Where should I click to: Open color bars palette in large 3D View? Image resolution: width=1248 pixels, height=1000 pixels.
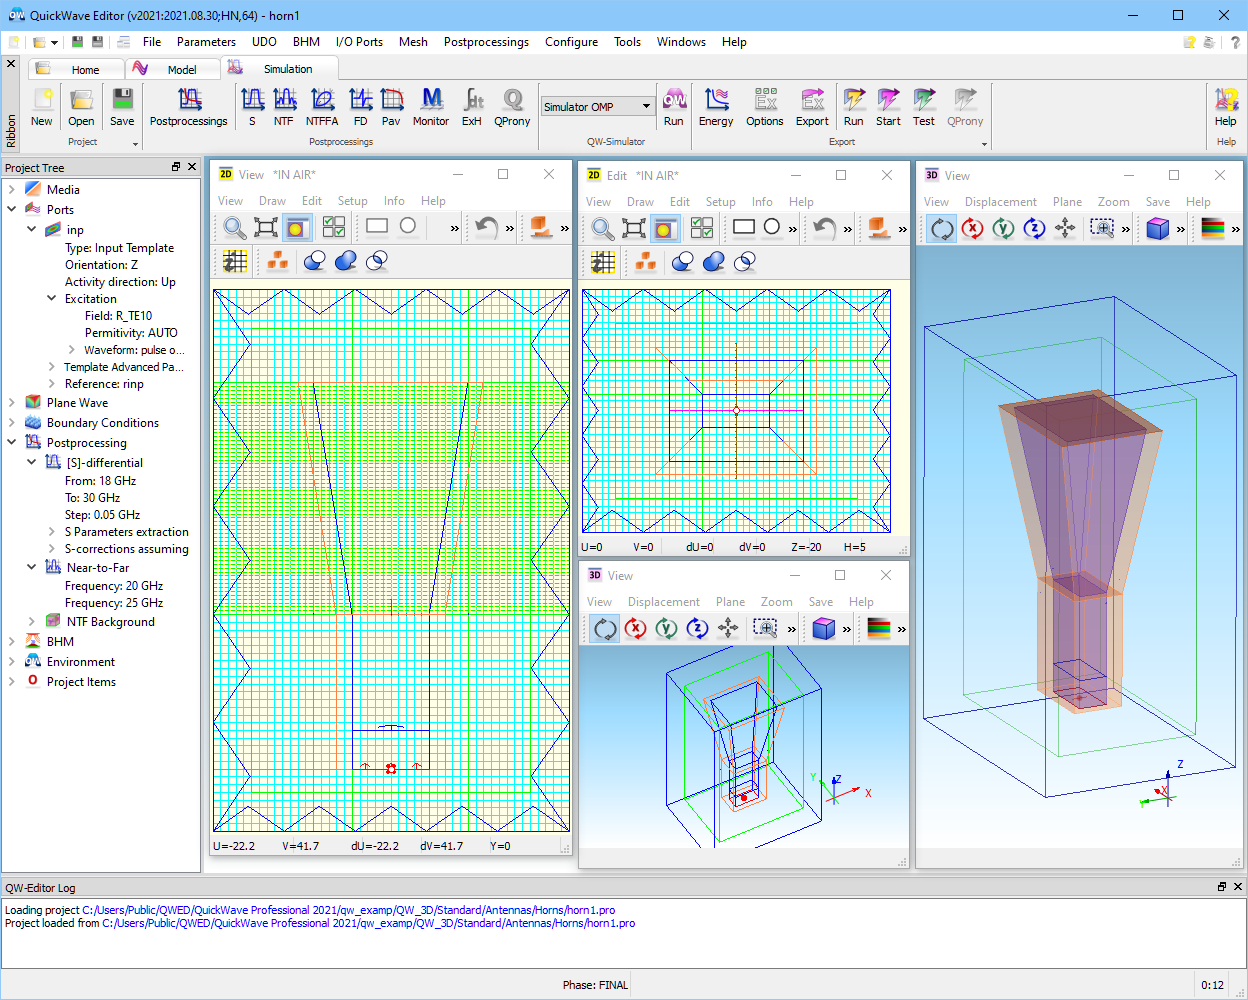tap(1213, 228)
